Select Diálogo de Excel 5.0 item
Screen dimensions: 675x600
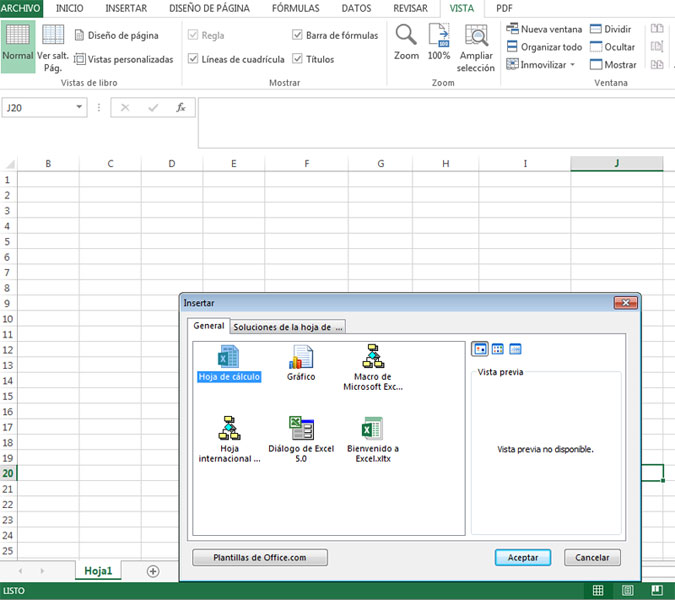click(x=301, y=439)
